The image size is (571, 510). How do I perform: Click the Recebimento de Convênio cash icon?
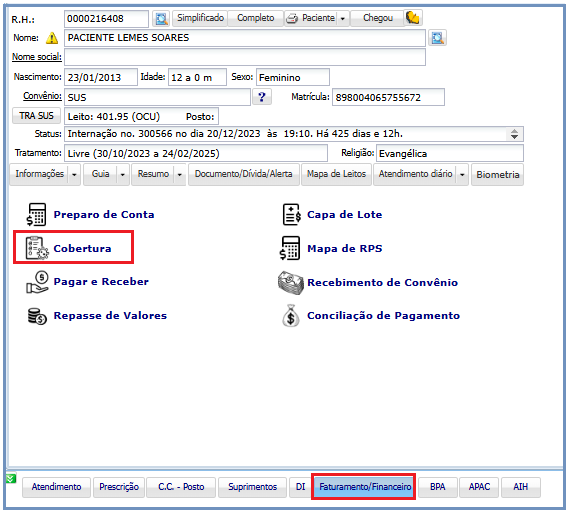click(x=291, y=283)
